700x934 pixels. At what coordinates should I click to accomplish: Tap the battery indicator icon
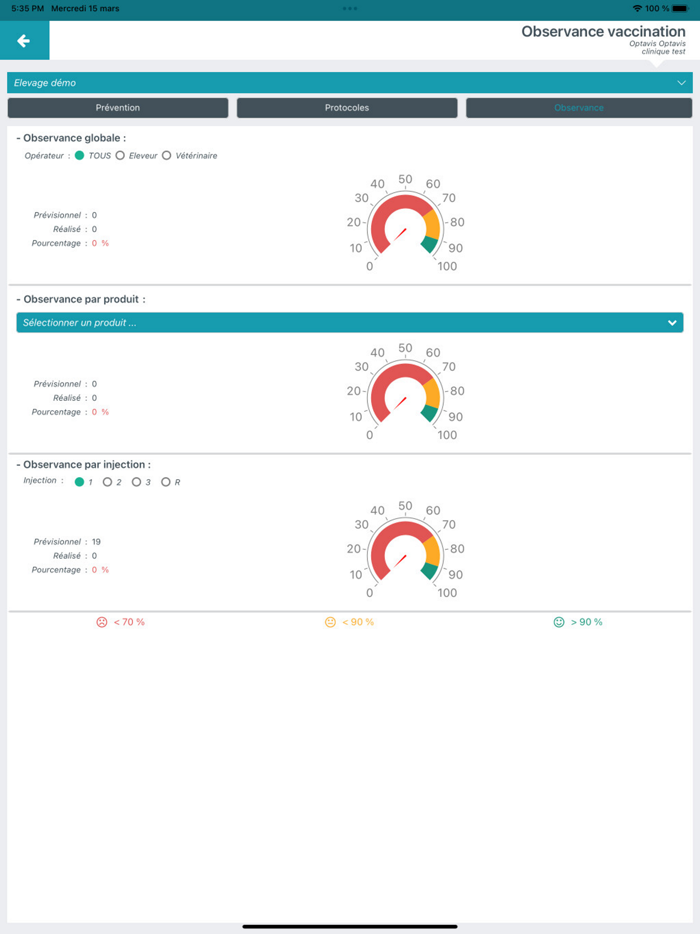coord(680,8)
